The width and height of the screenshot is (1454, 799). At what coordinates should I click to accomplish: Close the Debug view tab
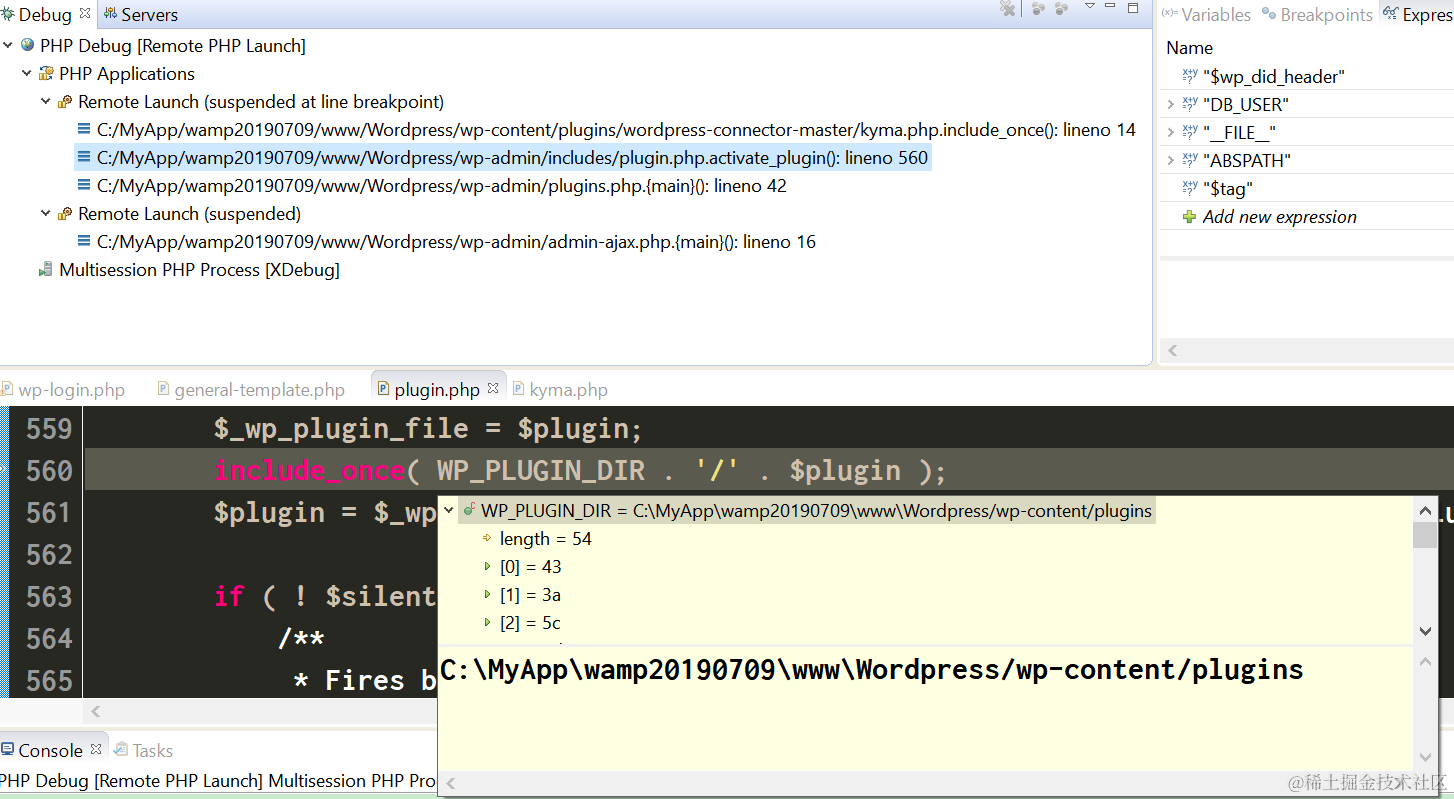[85, 13]
